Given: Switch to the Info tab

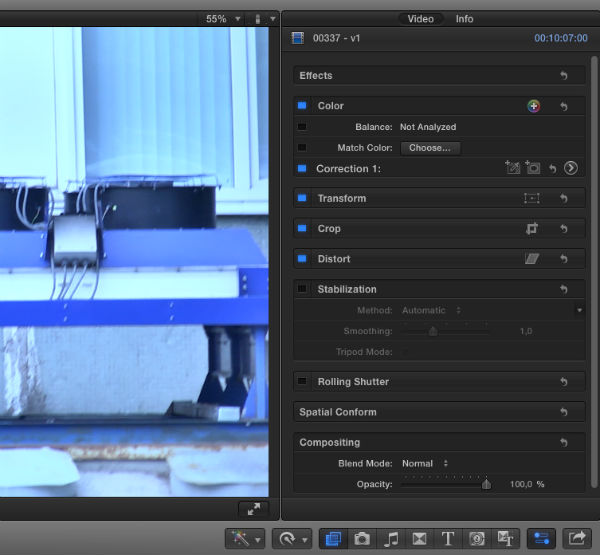Looking at the screenshot, I should tap(465, 19).
